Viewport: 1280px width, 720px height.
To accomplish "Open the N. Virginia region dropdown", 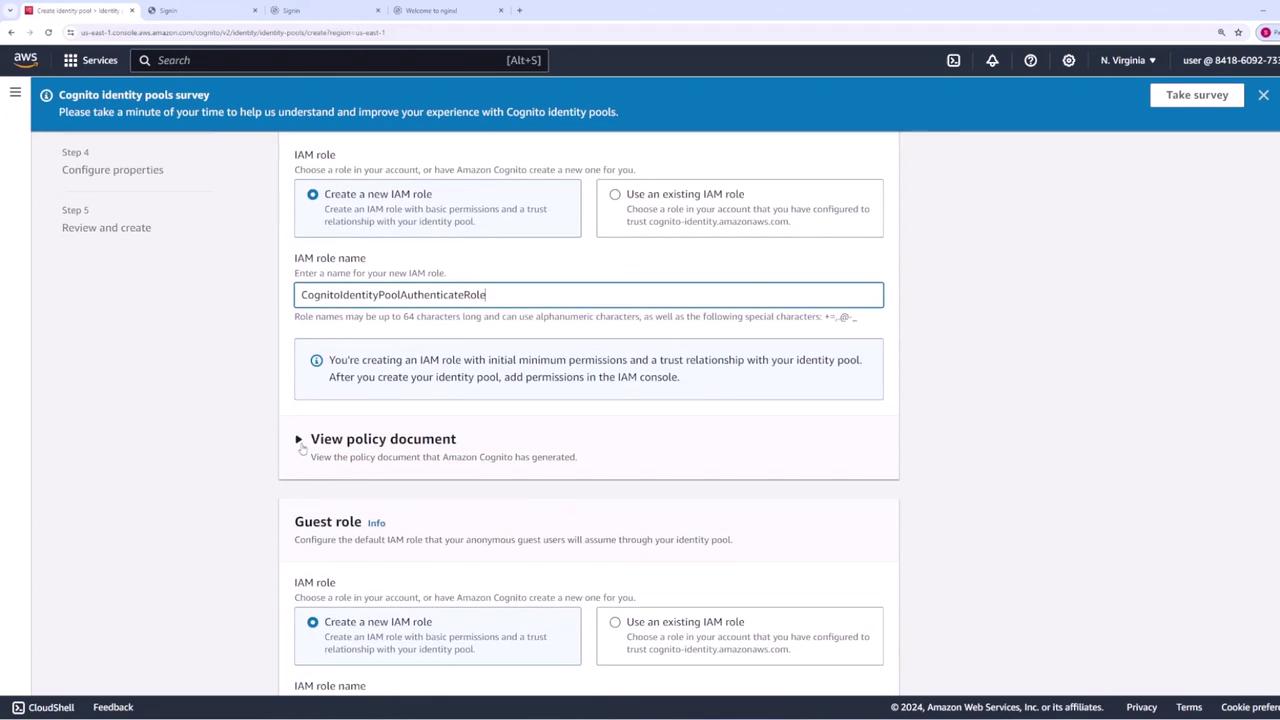I will (x=1128, y=60).
